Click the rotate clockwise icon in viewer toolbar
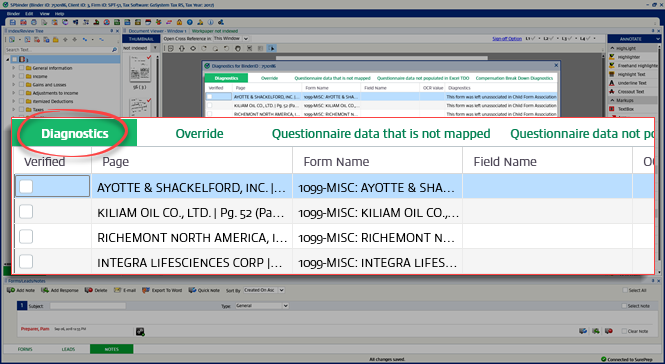 tap(204, 48)
